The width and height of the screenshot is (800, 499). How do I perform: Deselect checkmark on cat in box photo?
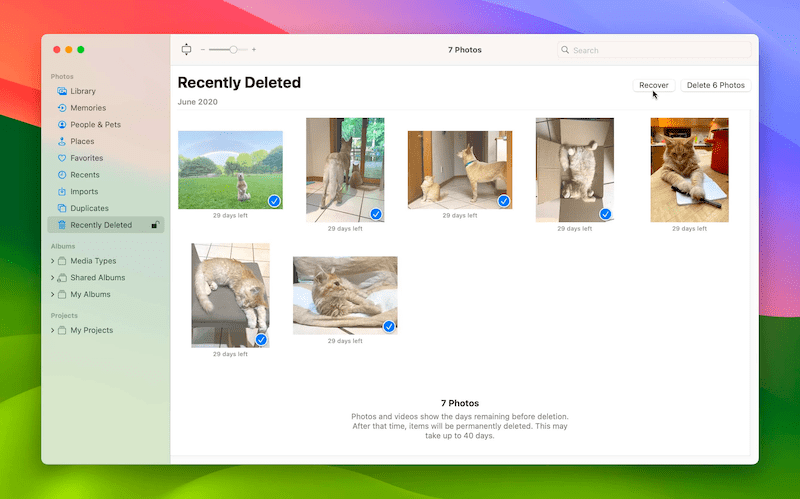click(x=606, y=214)
